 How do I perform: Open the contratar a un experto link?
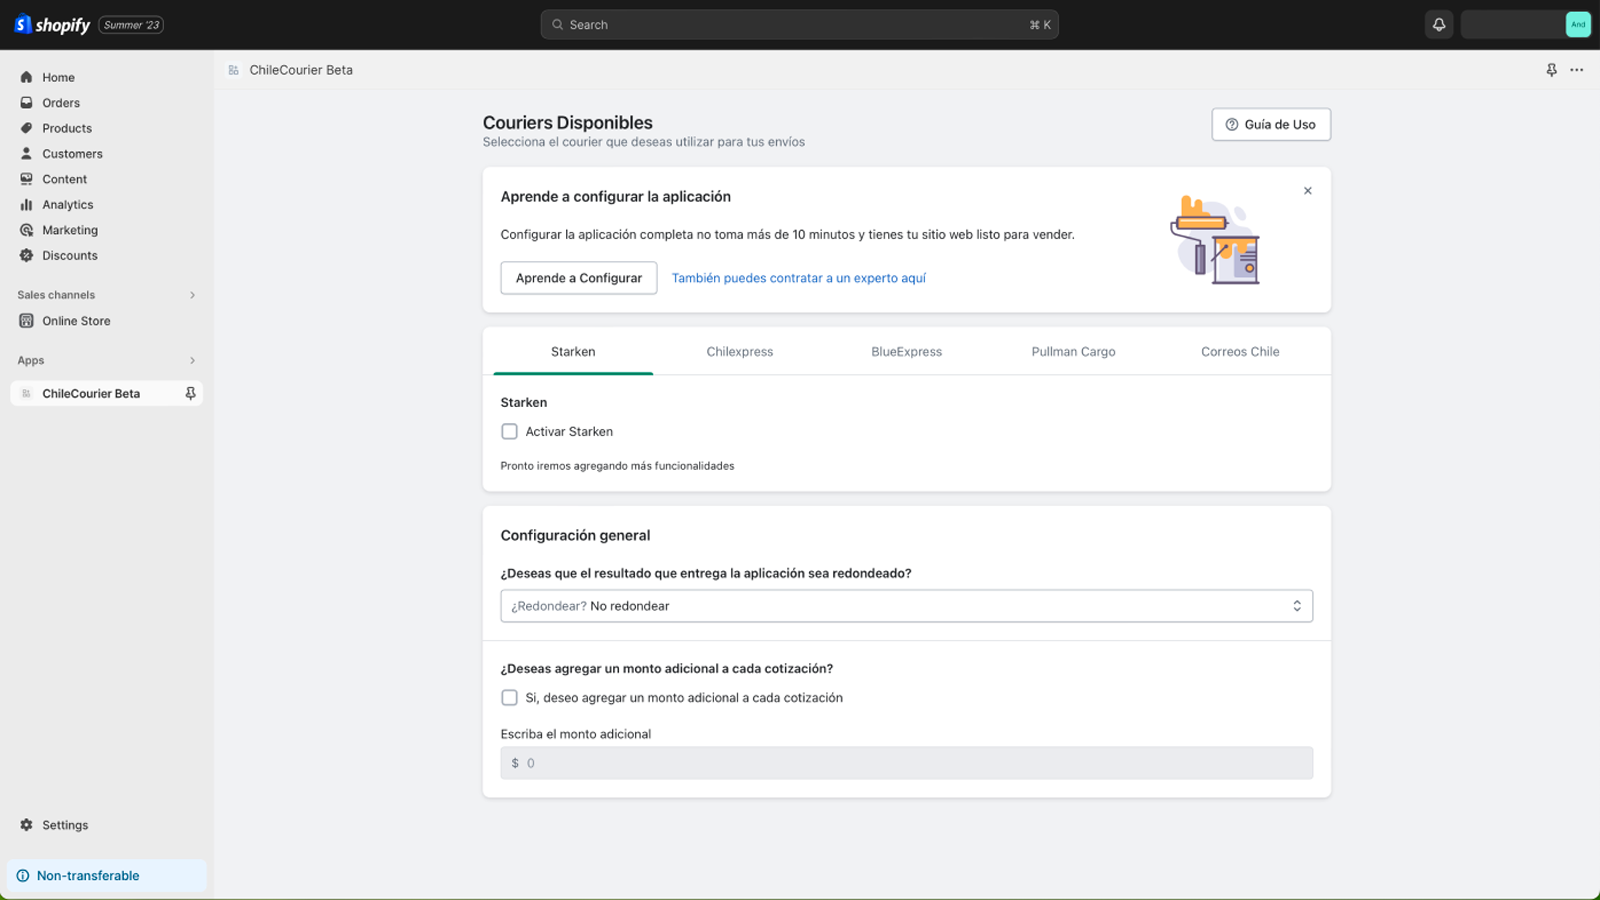coord(798,278)
